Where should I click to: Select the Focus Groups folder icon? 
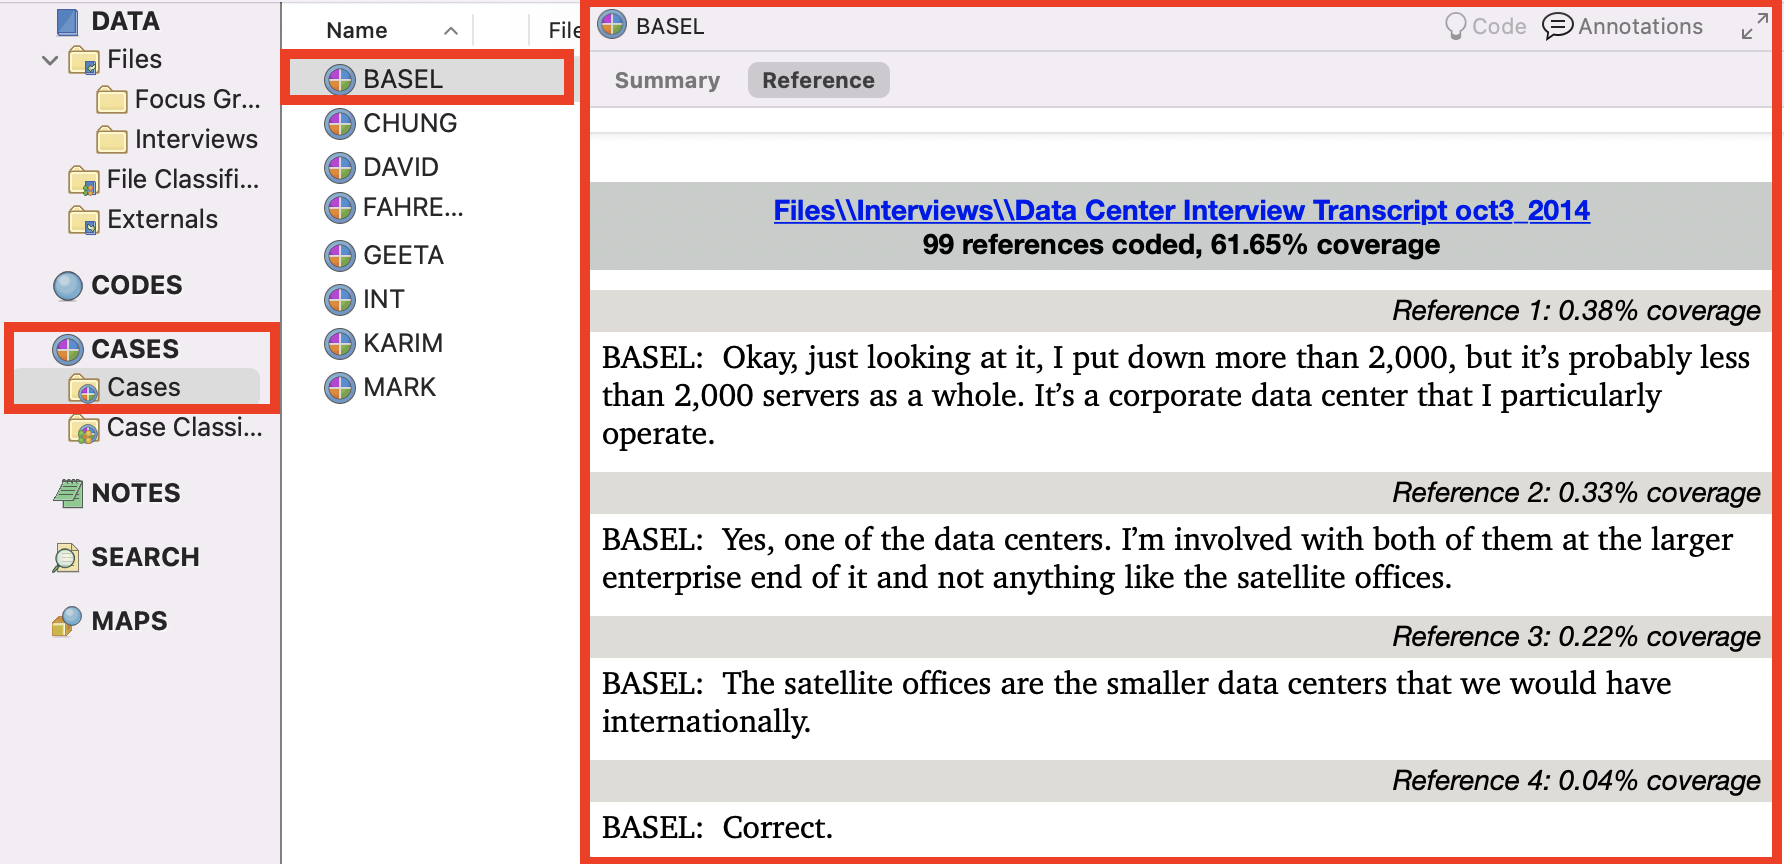point(112,100)
